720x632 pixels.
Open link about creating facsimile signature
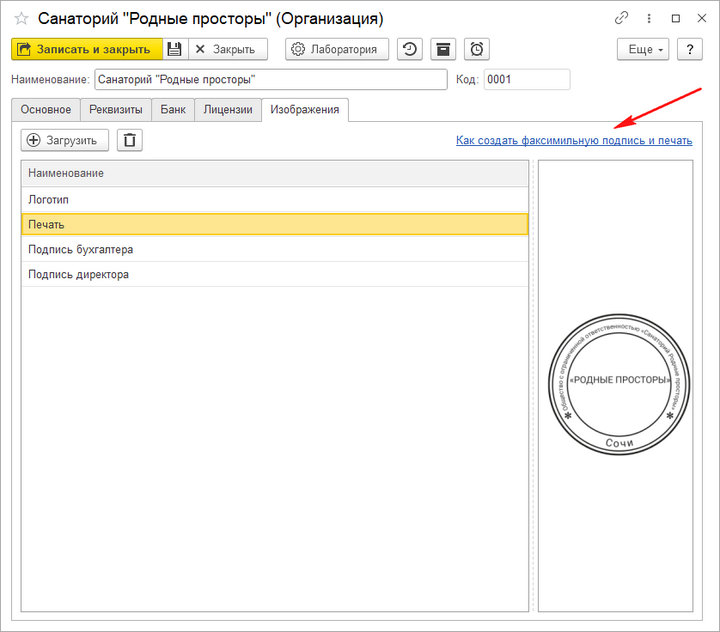tap(574, 141)
